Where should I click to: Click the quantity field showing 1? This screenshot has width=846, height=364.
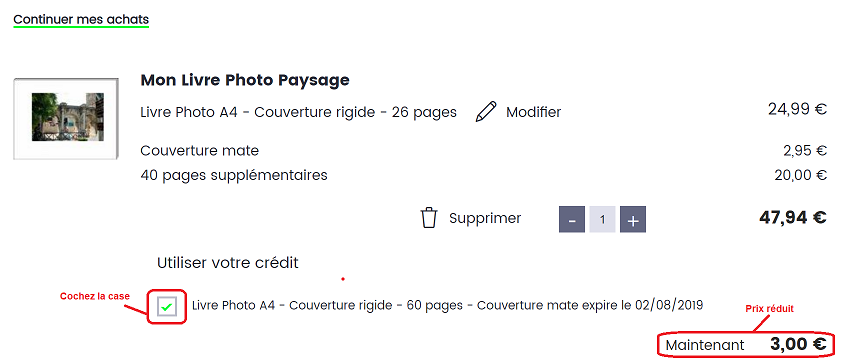pos(603,219)
